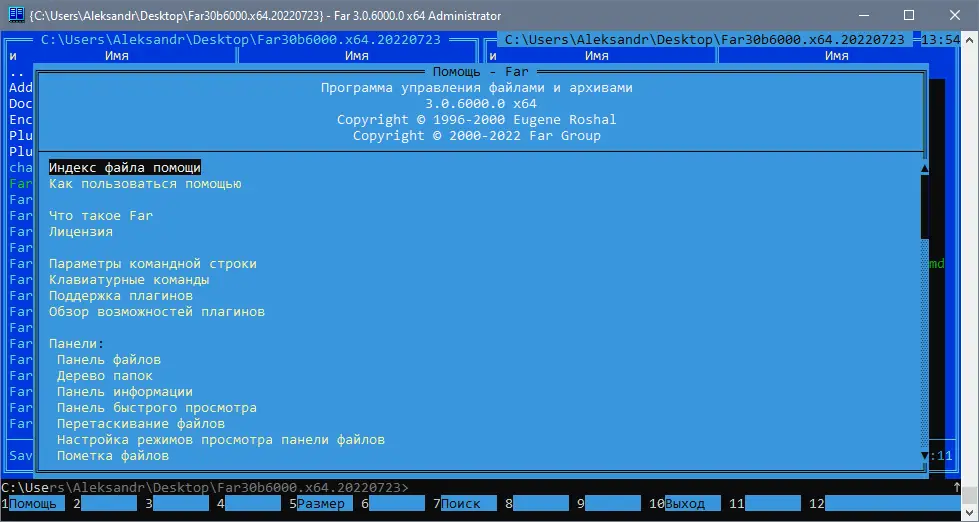Open 'Поддержка плагинов' help topic

(121, 295)
